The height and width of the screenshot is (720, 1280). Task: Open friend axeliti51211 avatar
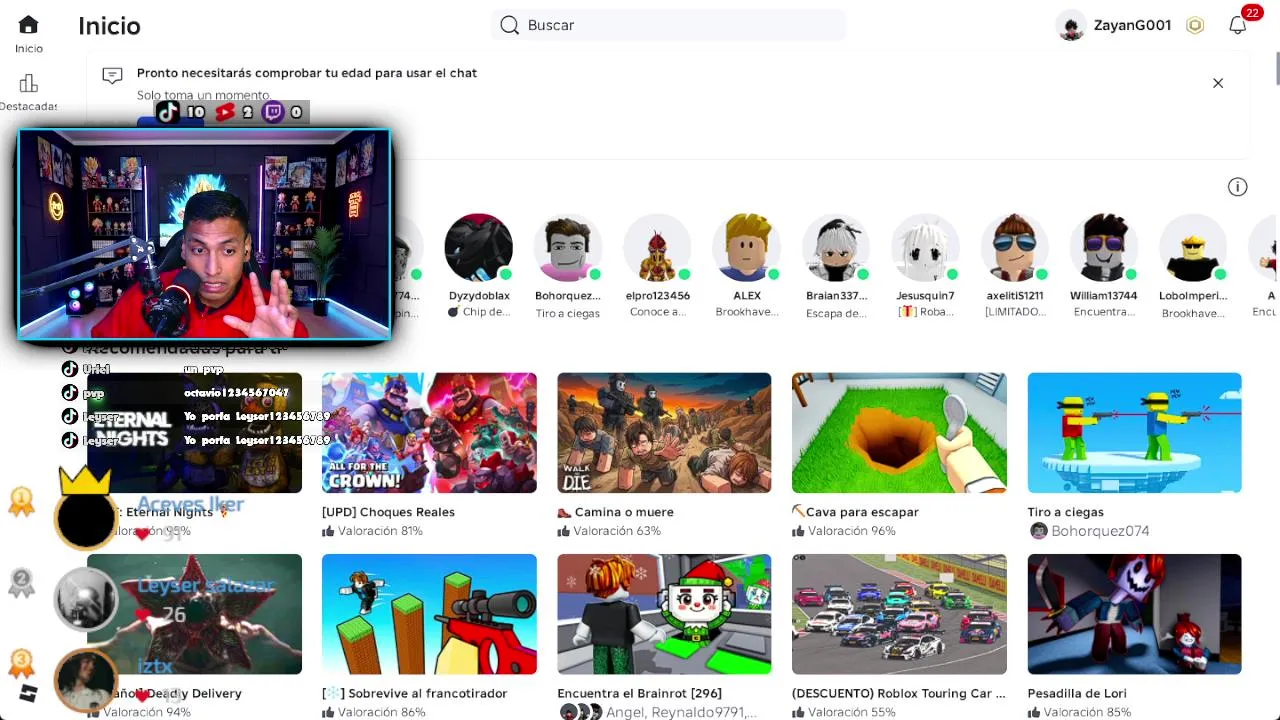coord(1015,248)
